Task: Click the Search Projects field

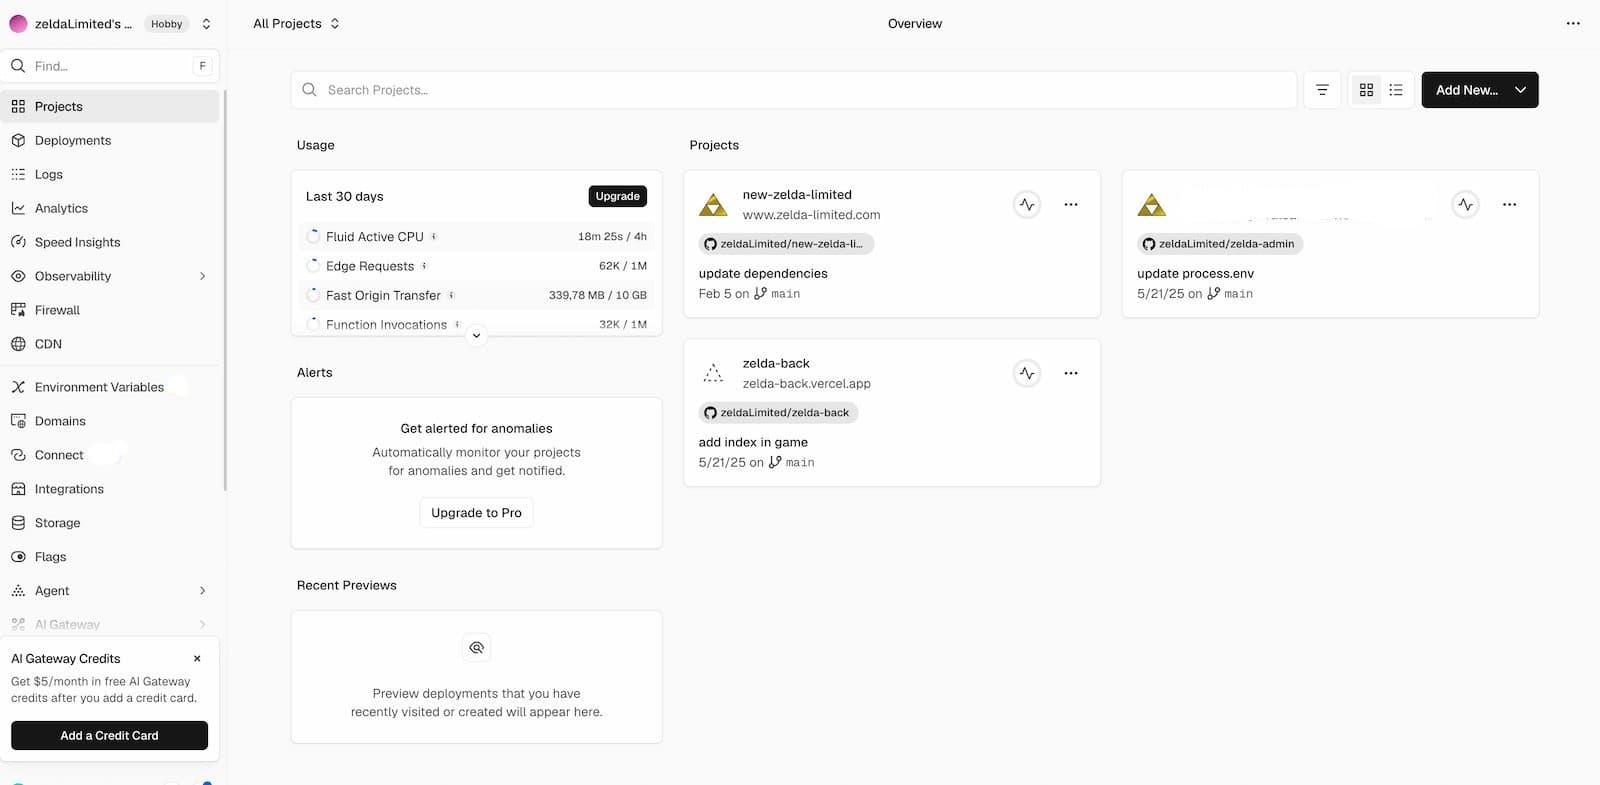Action: [x=794, y=90]
